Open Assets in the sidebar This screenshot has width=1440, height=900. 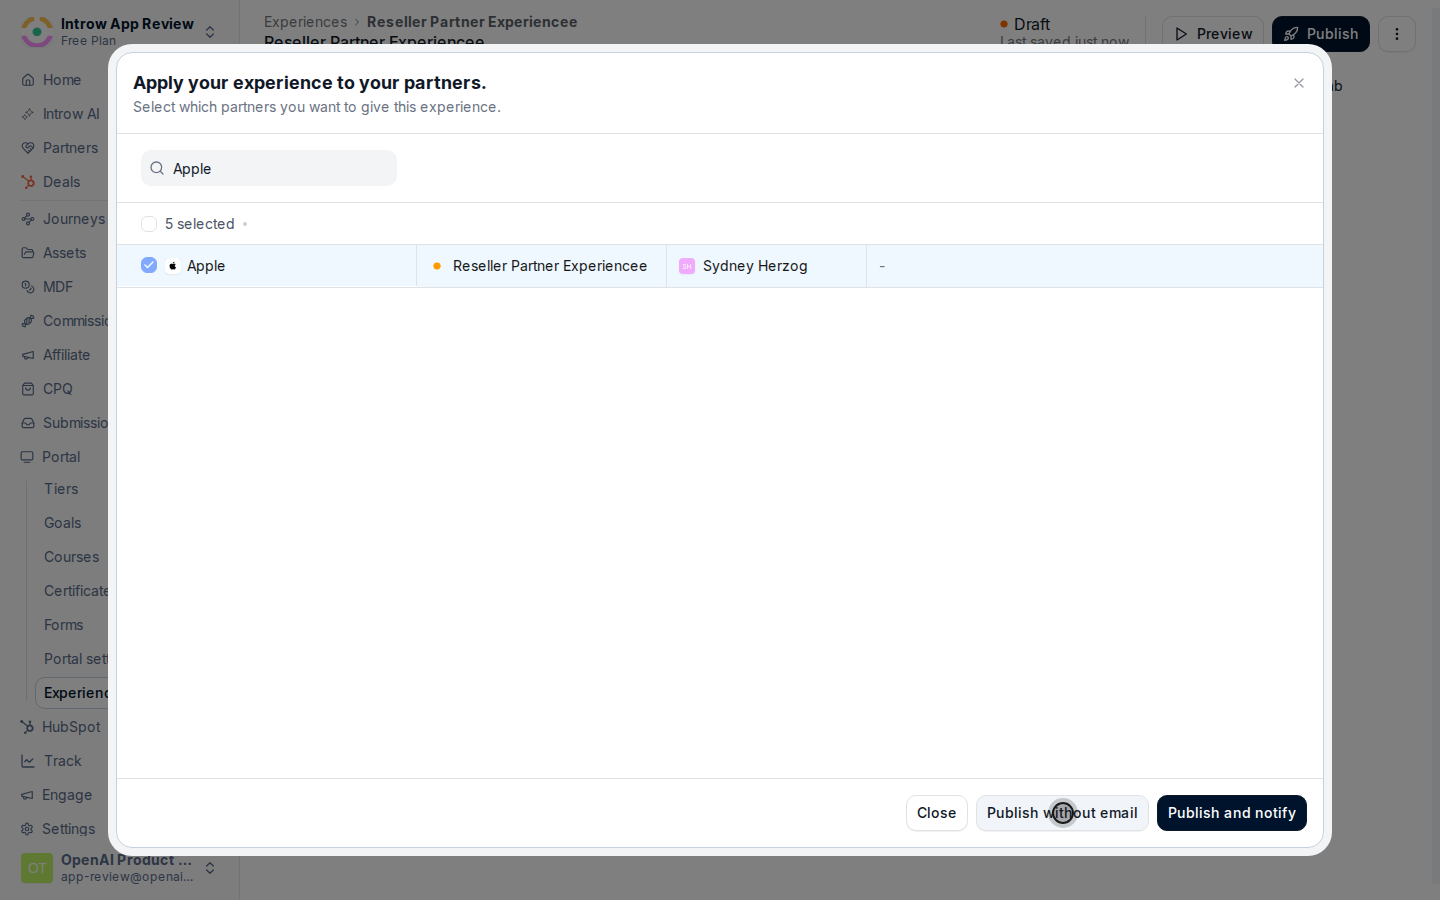pyautogui.click(x=64, y=253)
